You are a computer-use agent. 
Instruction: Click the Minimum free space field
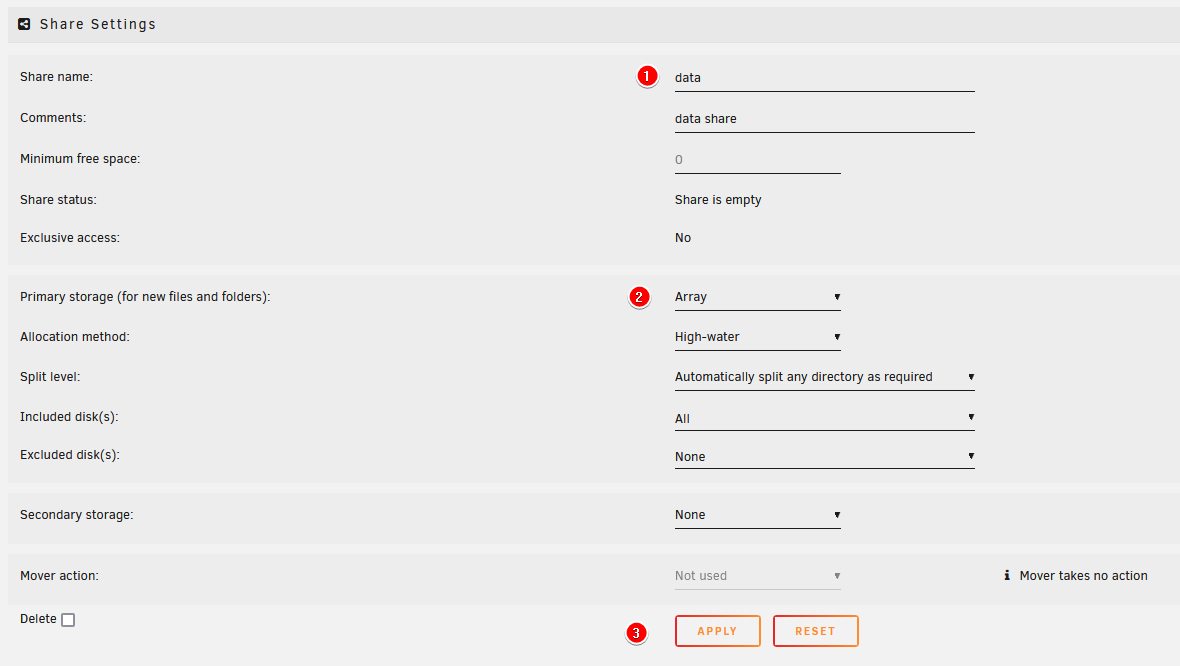(x=757, y=160)
